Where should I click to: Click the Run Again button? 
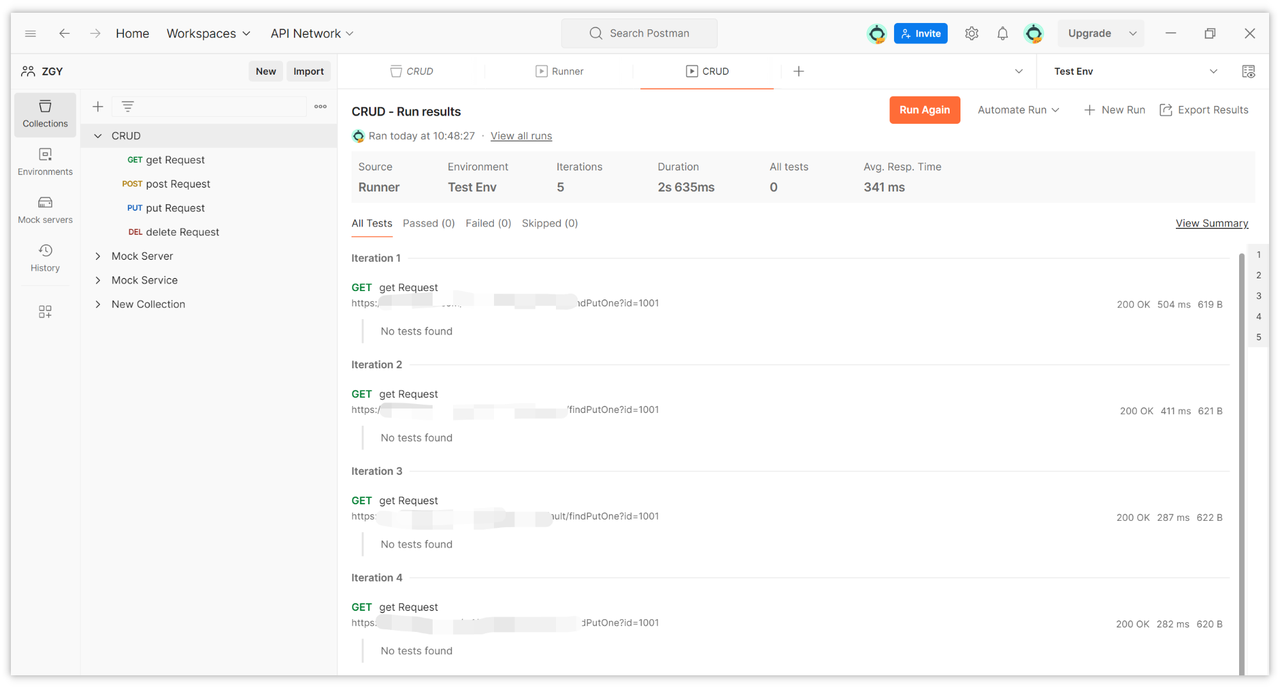(x=925, y=110)
